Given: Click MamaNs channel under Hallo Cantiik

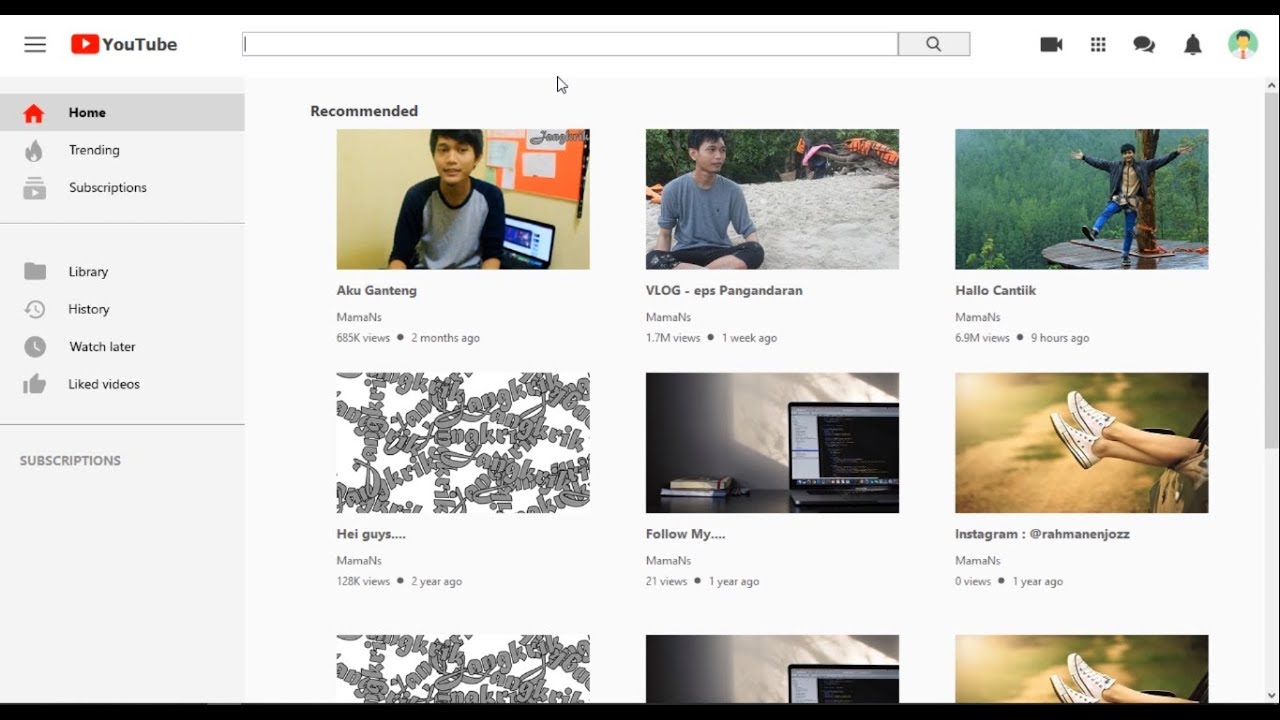Looking at the screenshot, I should [977, 317].
